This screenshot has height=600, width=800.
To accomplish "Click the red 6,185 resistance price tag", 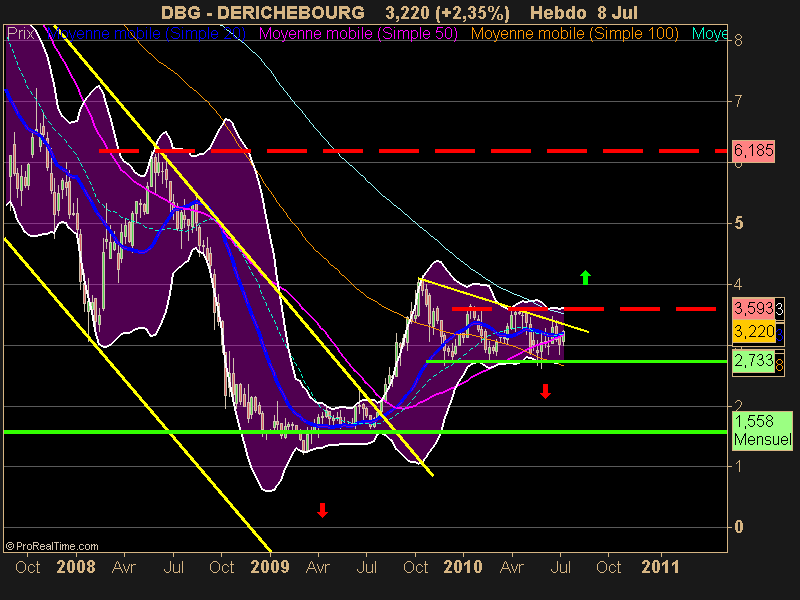I will [x=753, y=151].
